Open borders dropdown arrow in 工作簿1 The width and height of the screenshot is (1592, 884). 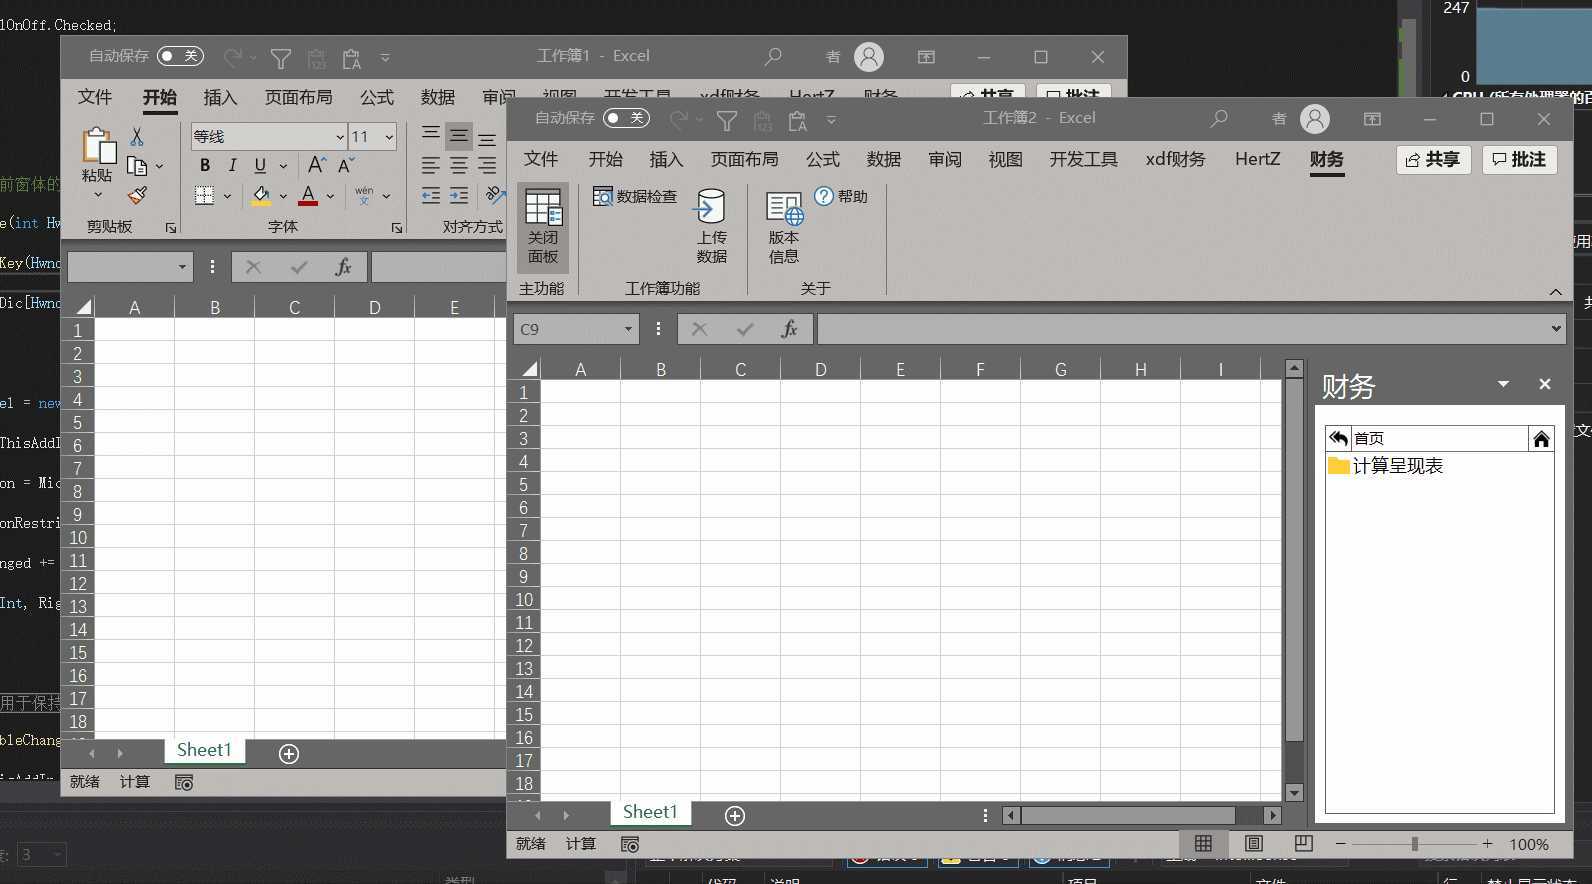[227, 196]
